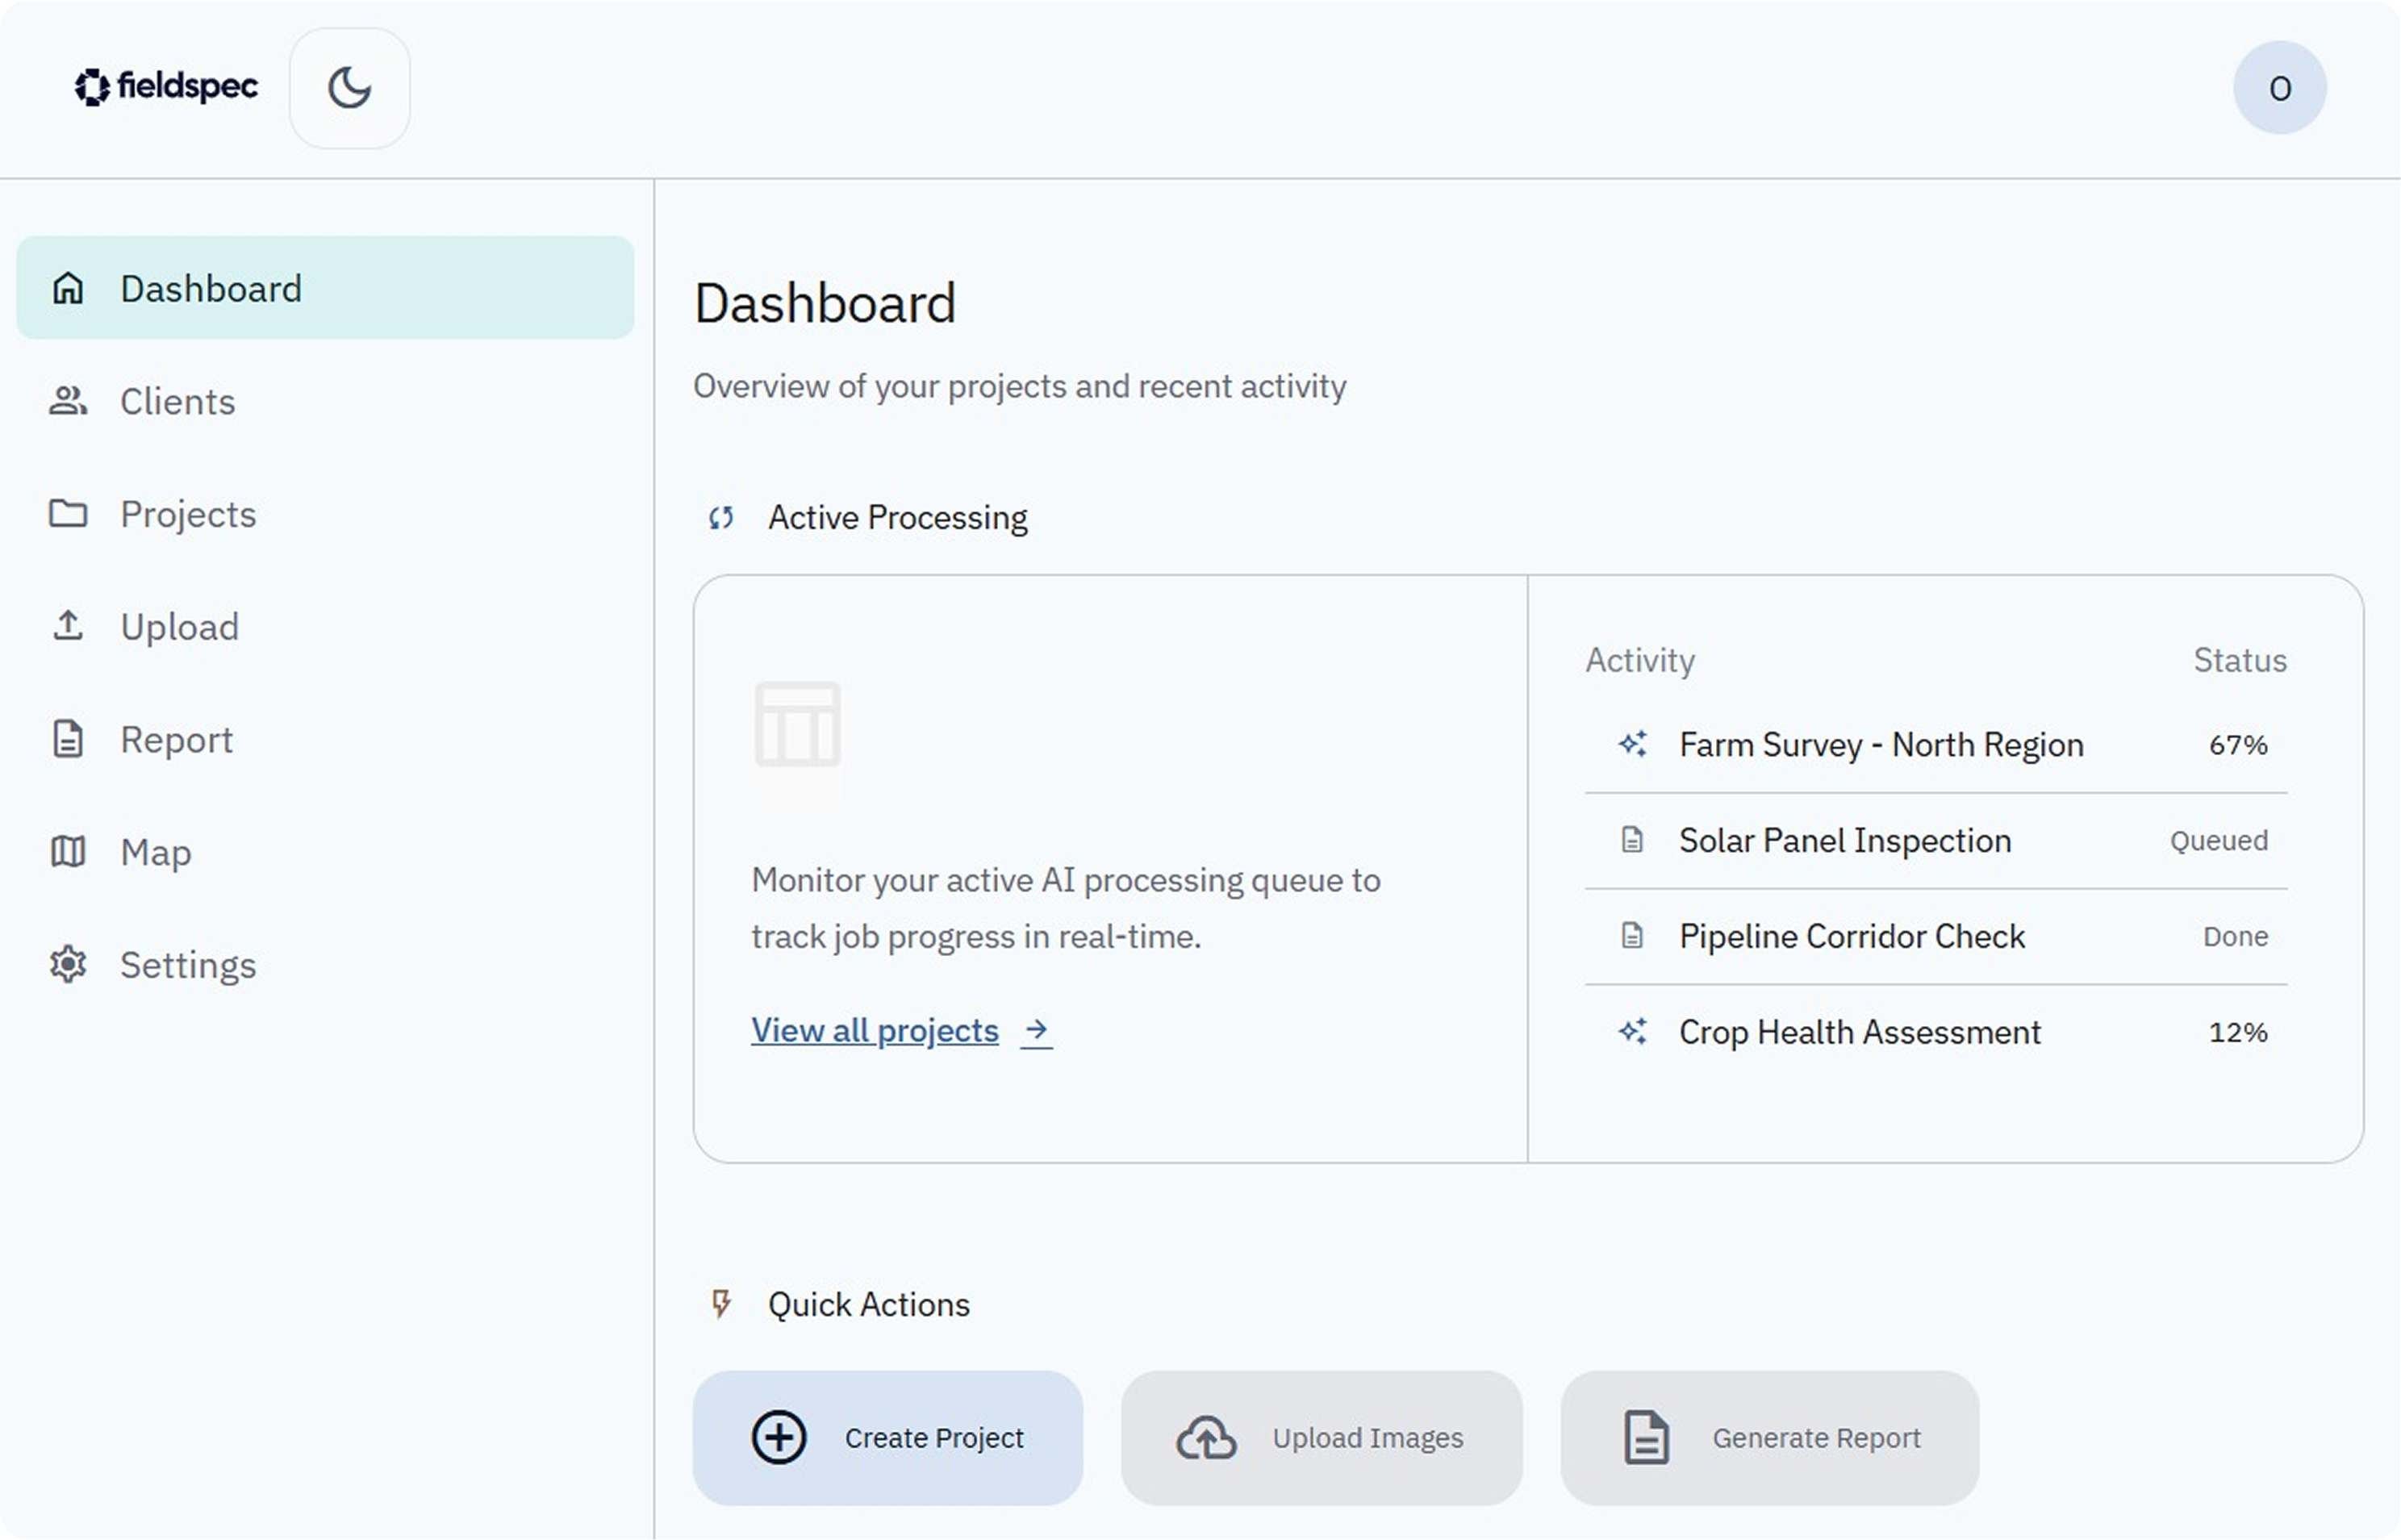Viewport: 2401px width, 1540px height.
Task: Click the sparkle icon for Farm Survey - North Region
Action: (1633, 744)
